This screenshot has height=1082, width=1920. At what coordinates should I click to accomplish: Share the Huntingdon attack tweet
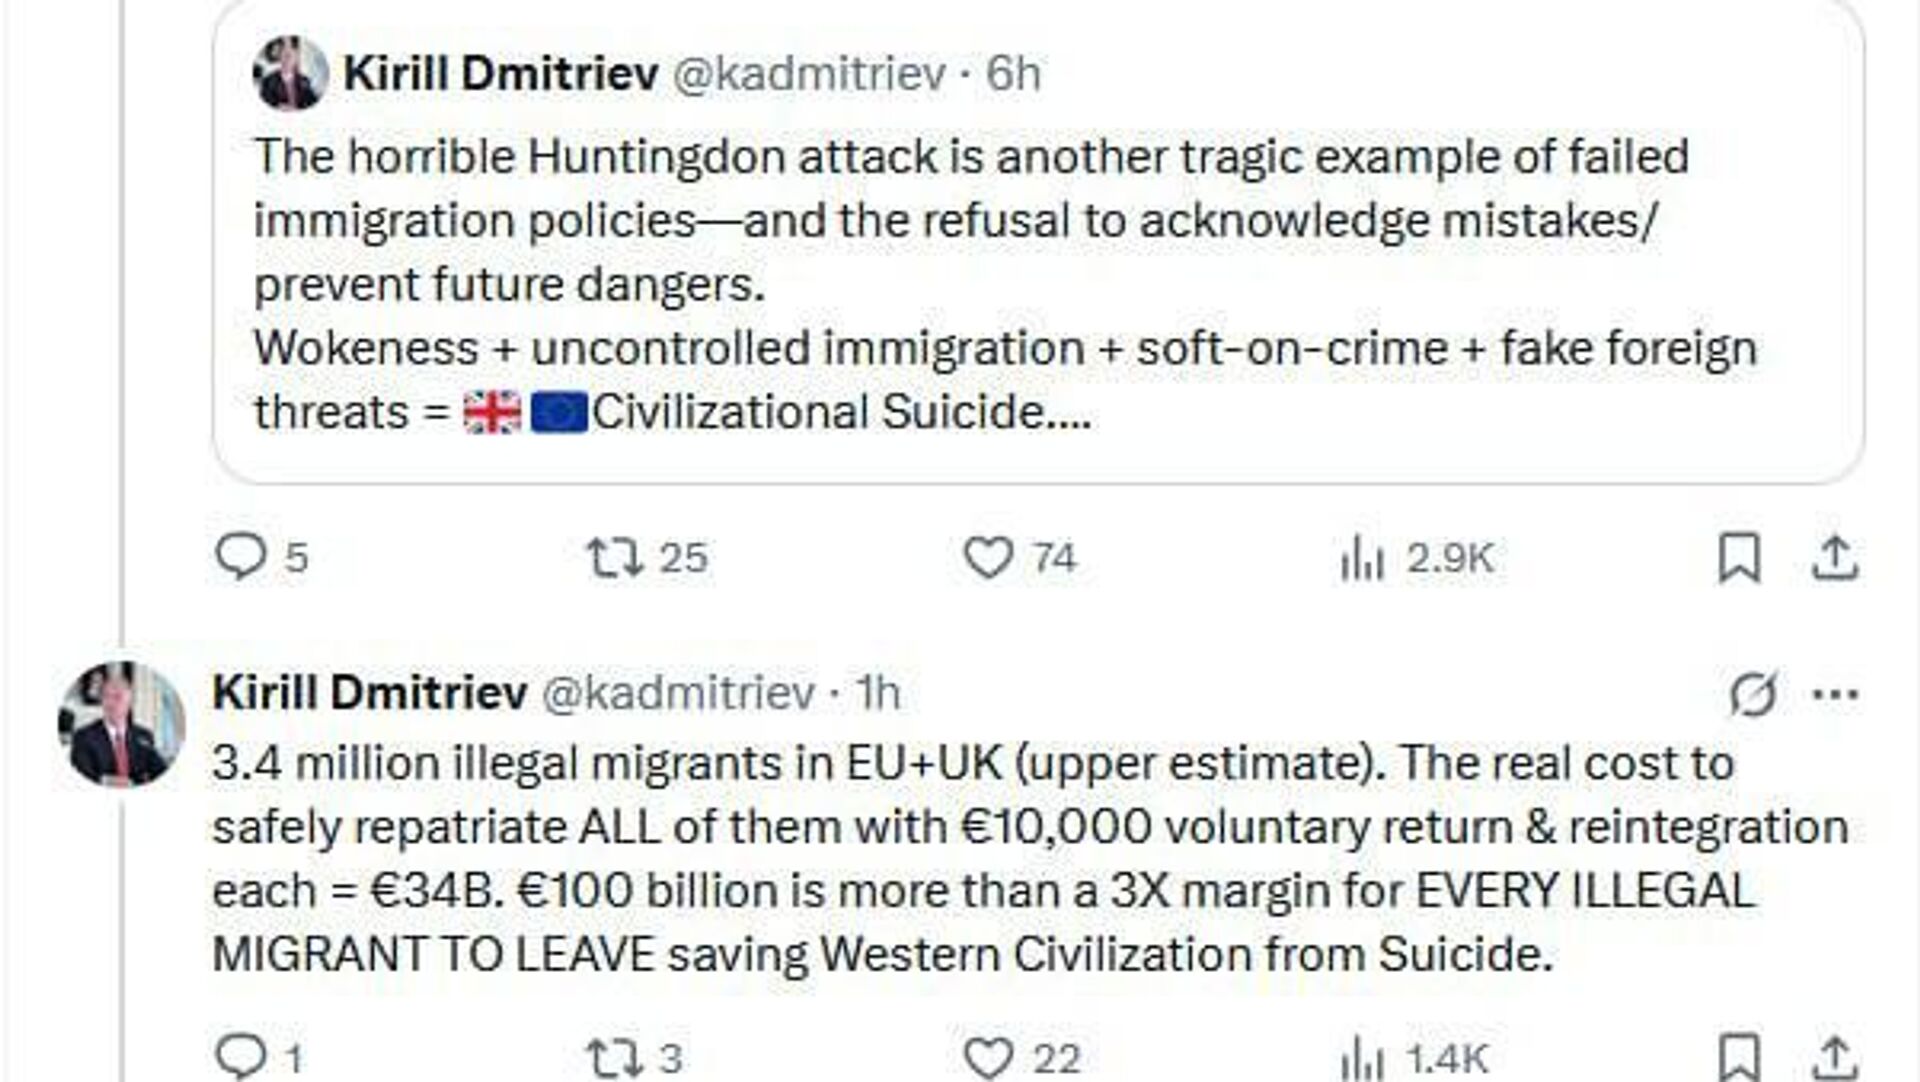pyautogui.click(x=1835, y=557)
